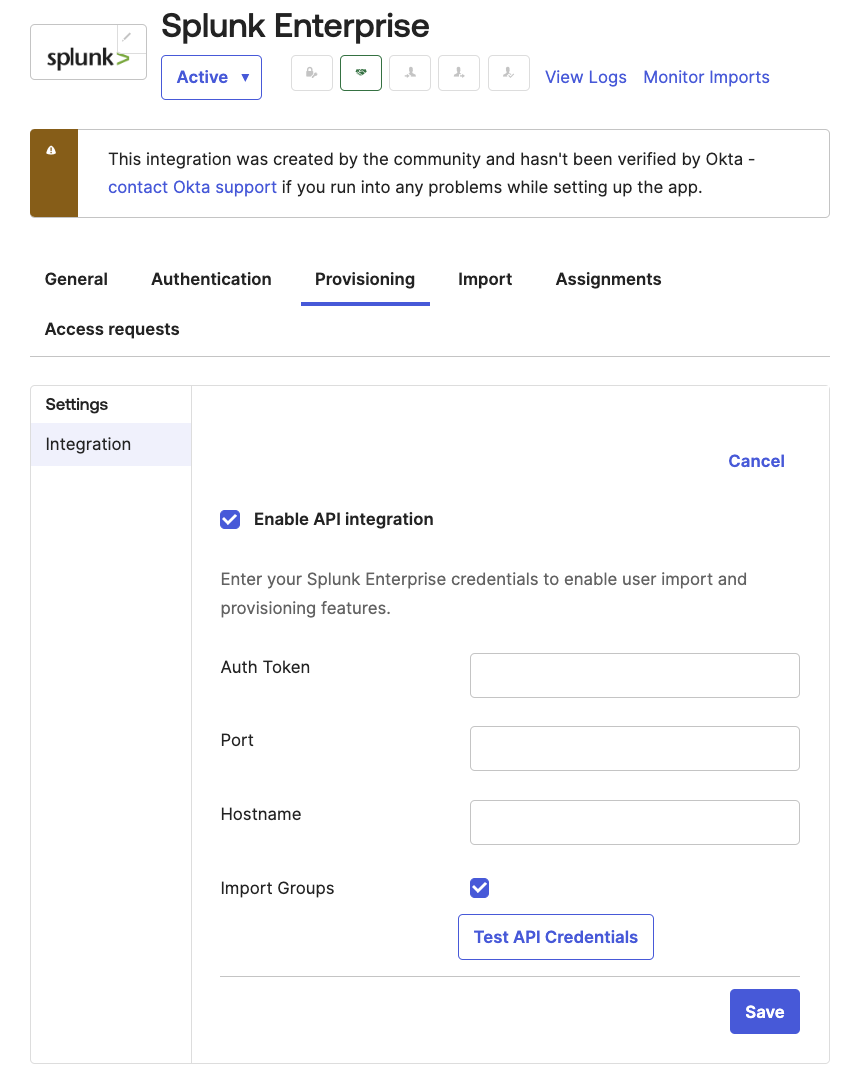859x1084 pixels.
Task: Click the green handshake icon
Action: point(361,73)
